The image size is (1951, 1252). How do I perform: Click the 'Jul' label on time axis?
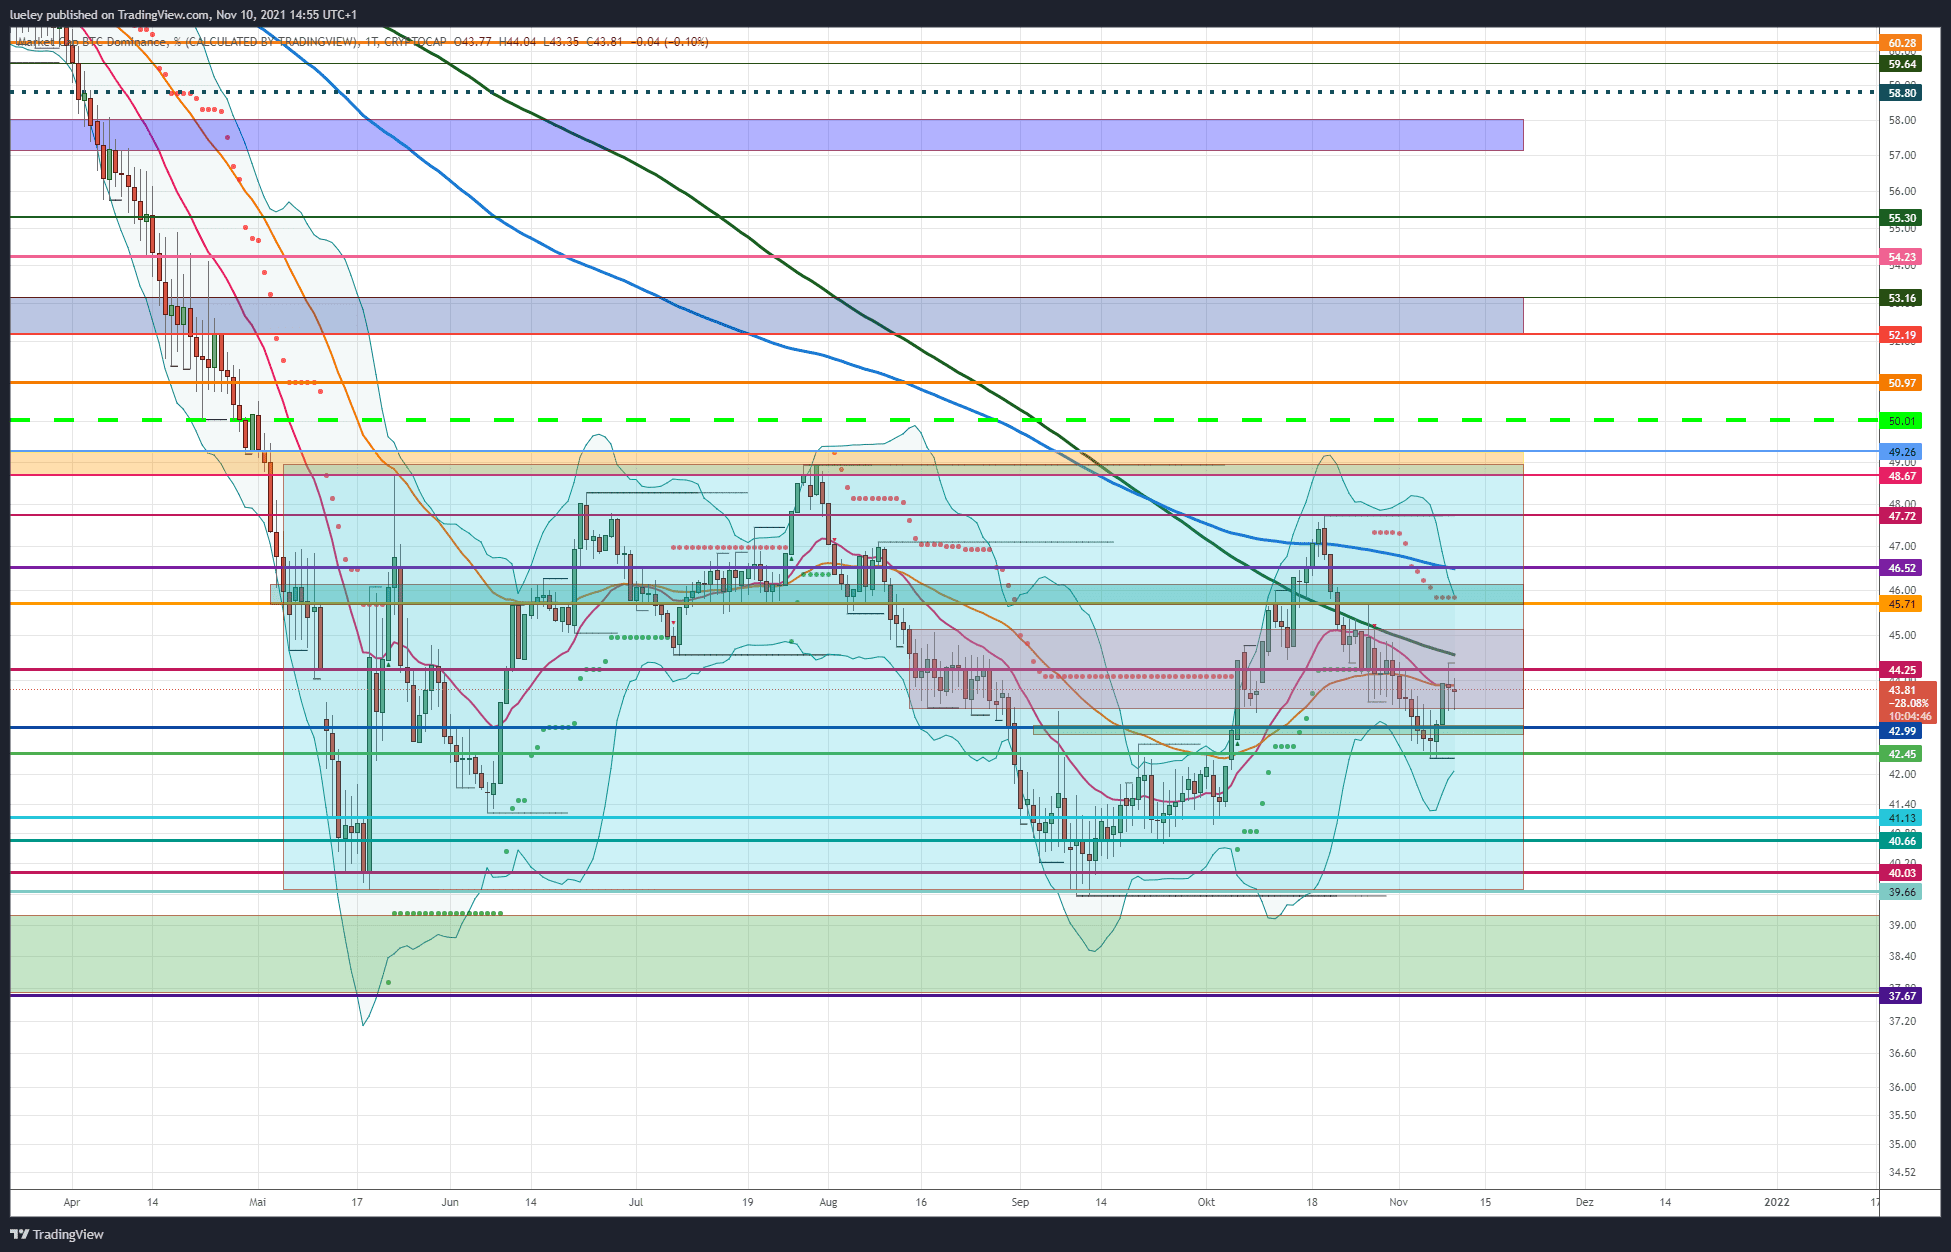coord(636,1202)
